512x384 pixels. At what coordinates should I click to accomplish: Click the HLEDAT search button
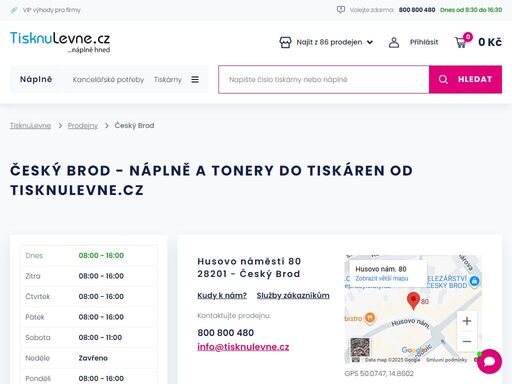(x=465, y=79)
